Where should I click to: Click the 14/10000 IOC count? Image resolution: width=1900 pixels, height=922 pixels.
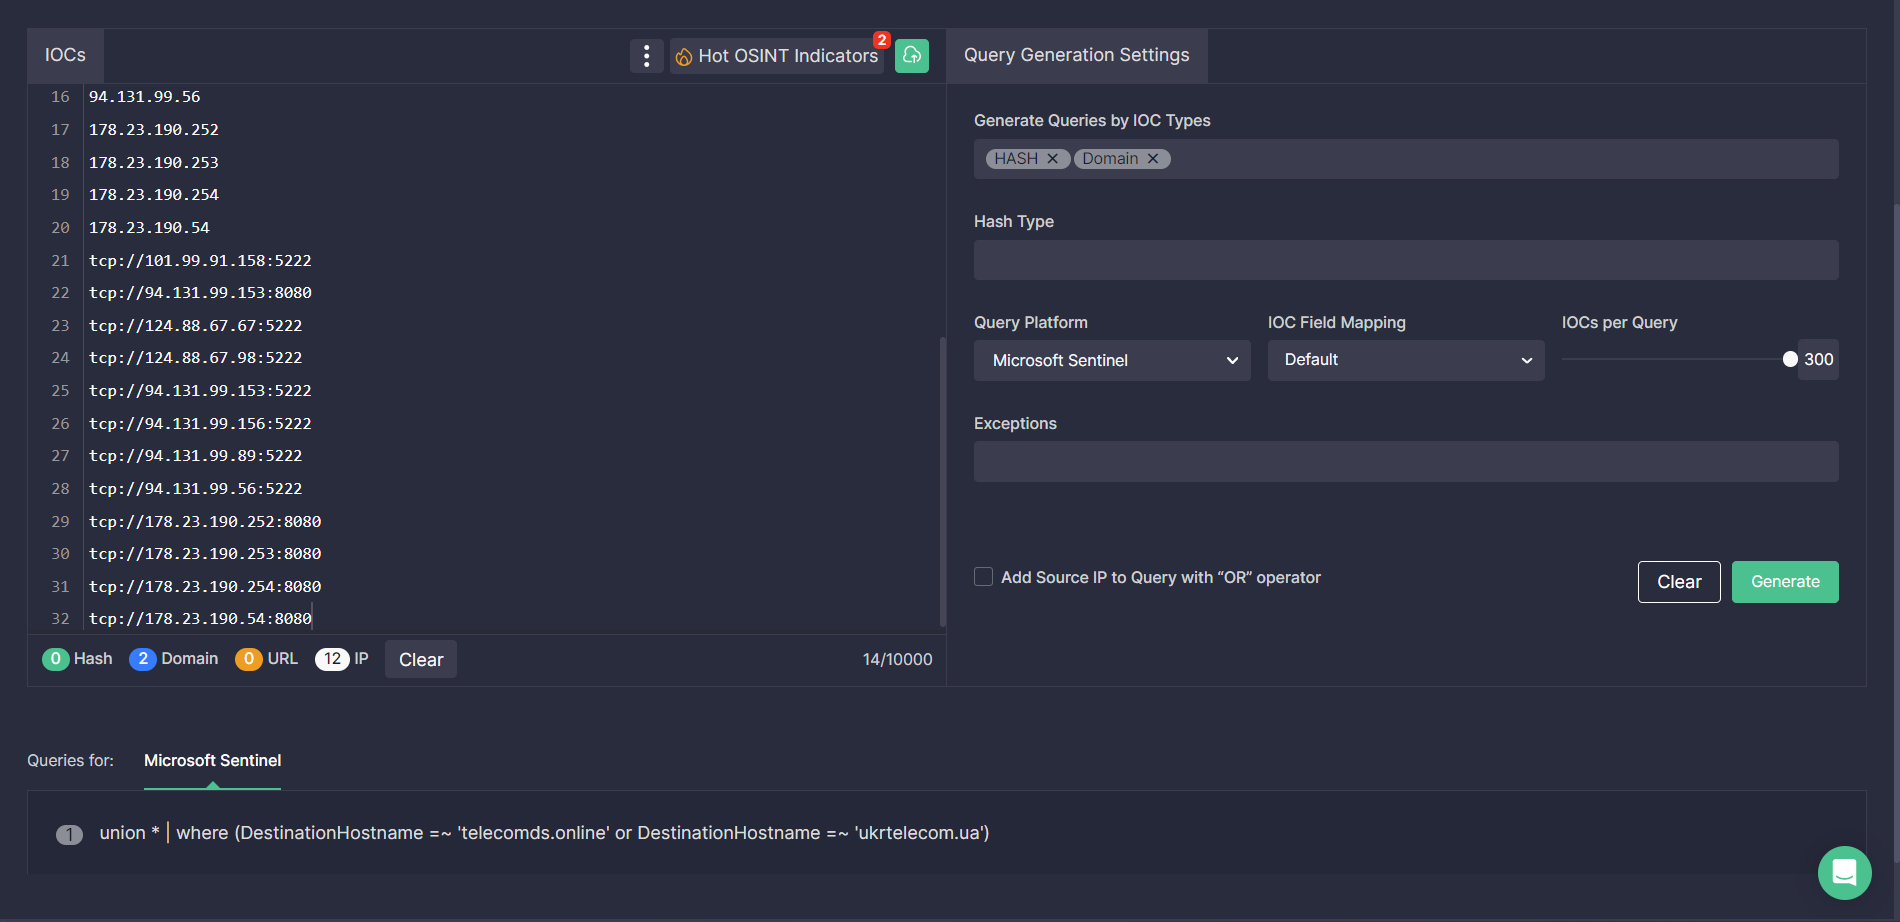click(x=897, y=660)
